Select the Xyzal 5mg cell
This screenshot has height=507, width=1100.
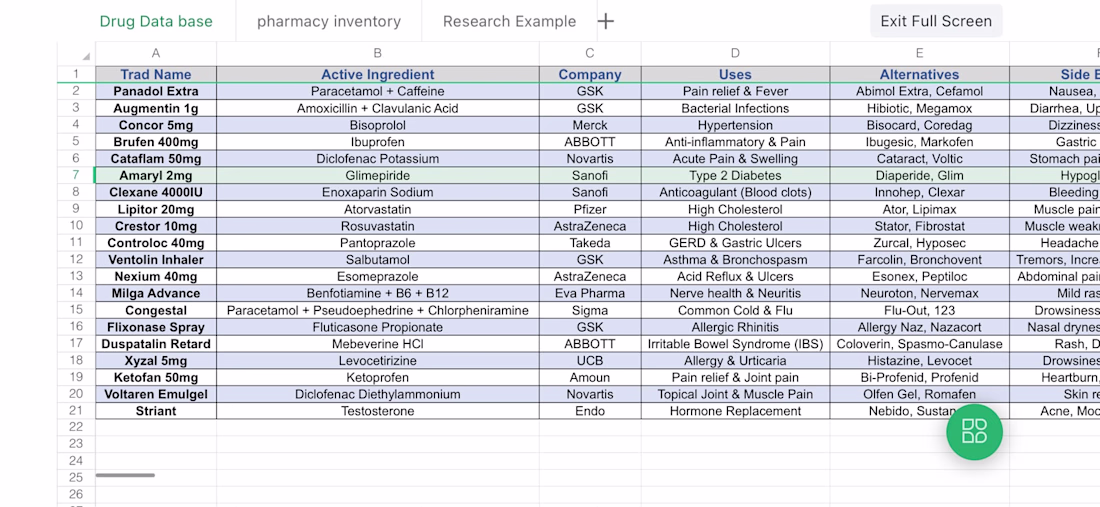click(x=156, y=360)
